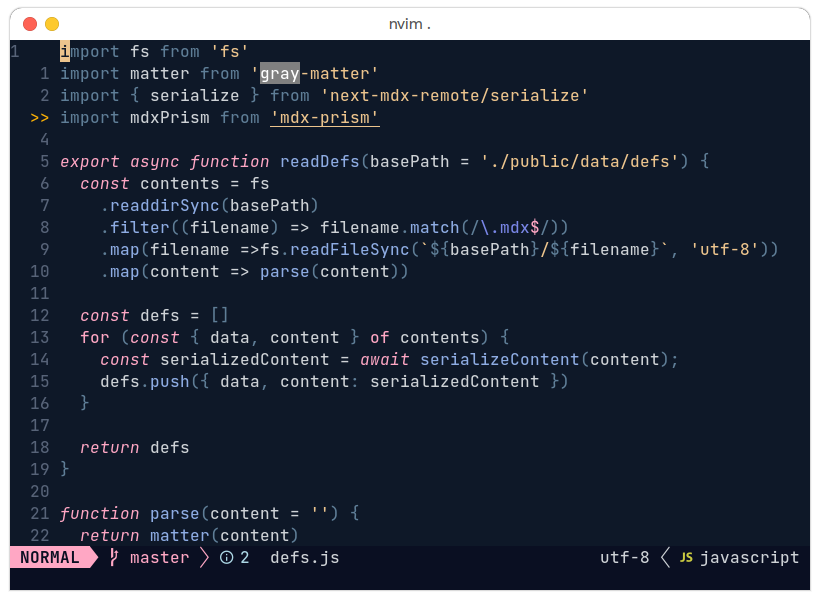
Task: Click the NORMAL mode indicator
Action: coord(50,558)
